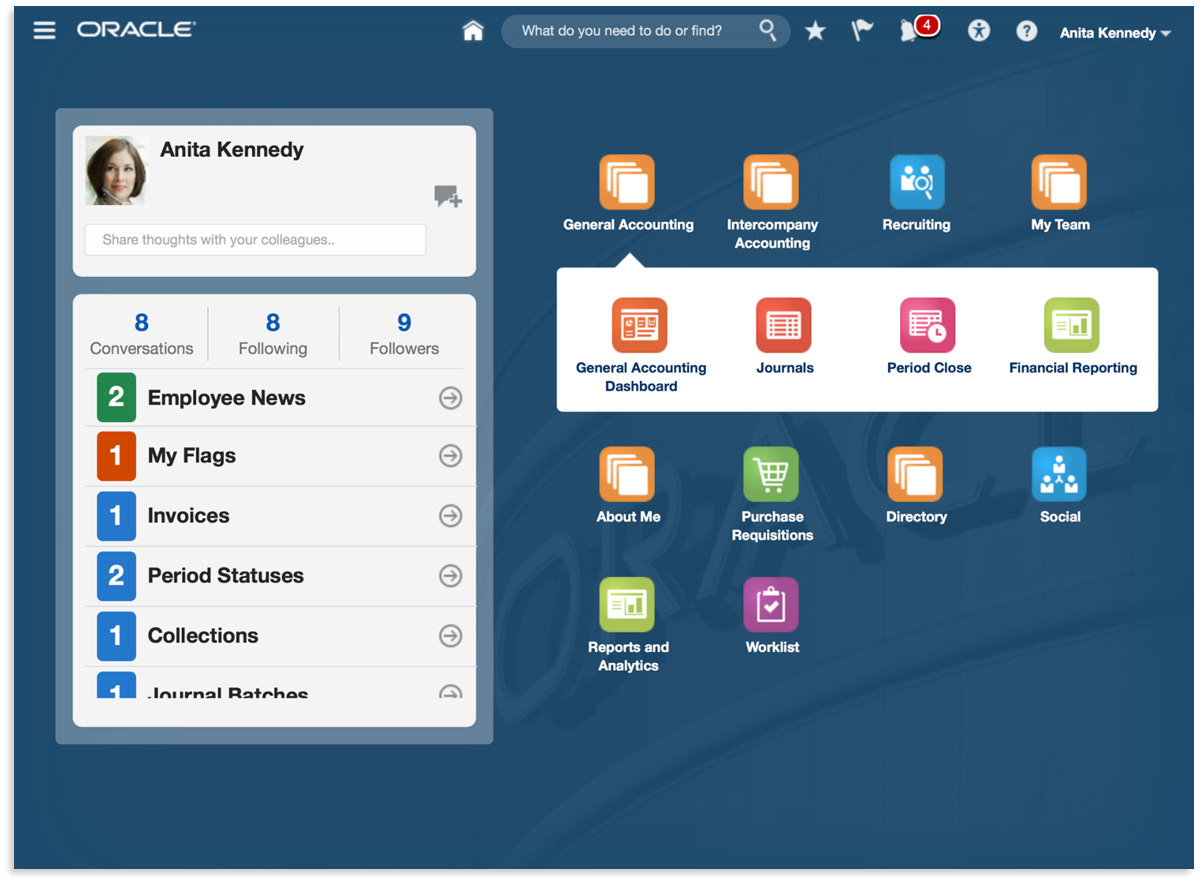This screenshot has width=1200, height=883.
Task: Click the Share thoughts text field
Action: coord(255,240)
